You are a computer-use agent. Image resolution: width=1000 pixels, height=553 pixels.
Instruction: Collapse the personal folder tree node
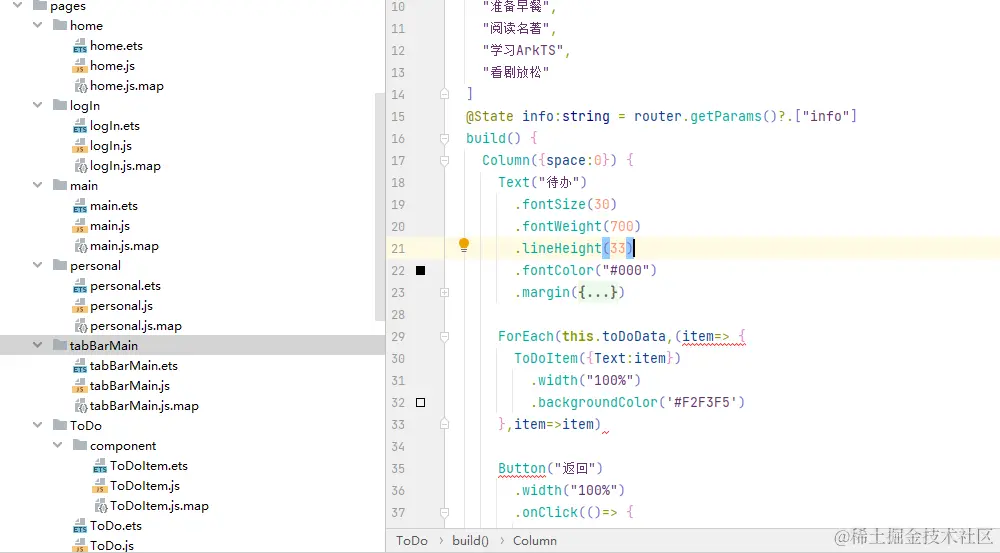click(x=38, y=265)
